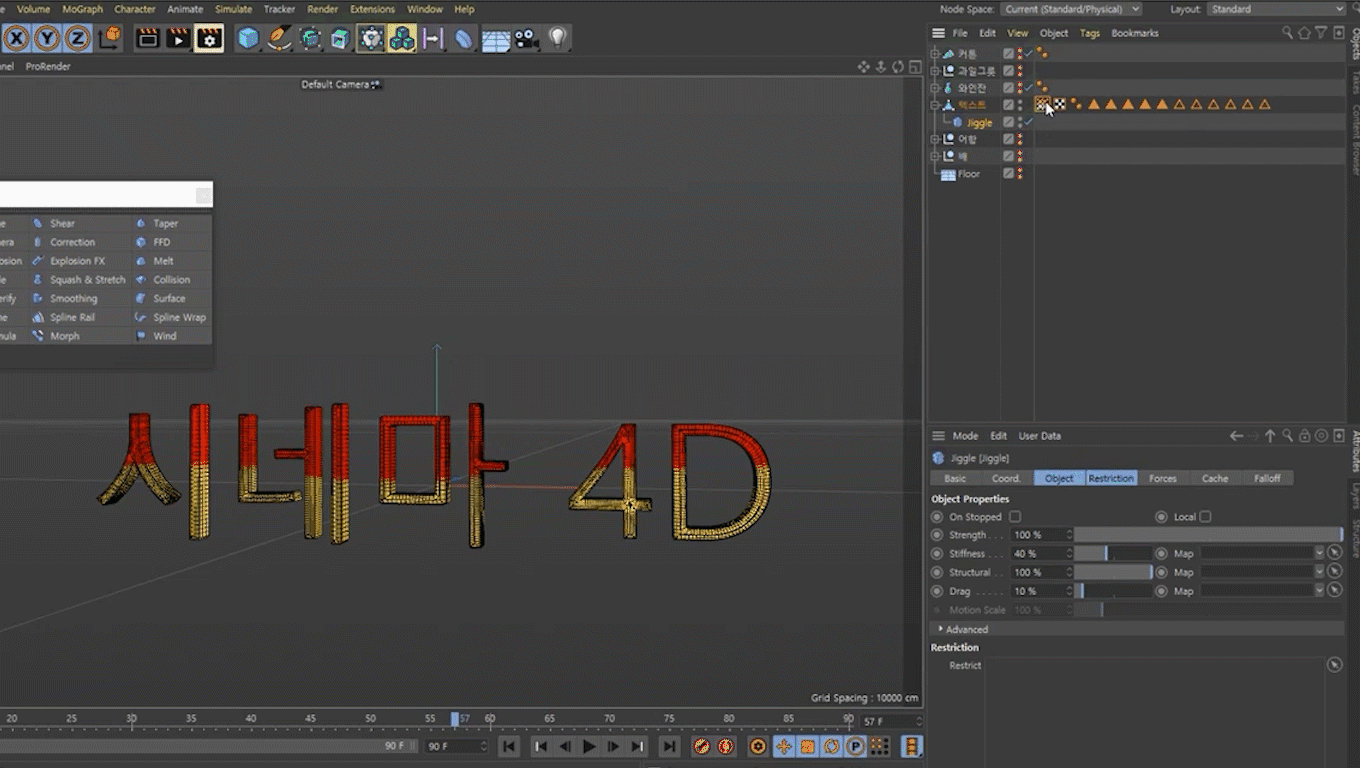Toggle Floor visibility dots
This screenshot has width=1360, height=768.
(x=1020, y=174)
